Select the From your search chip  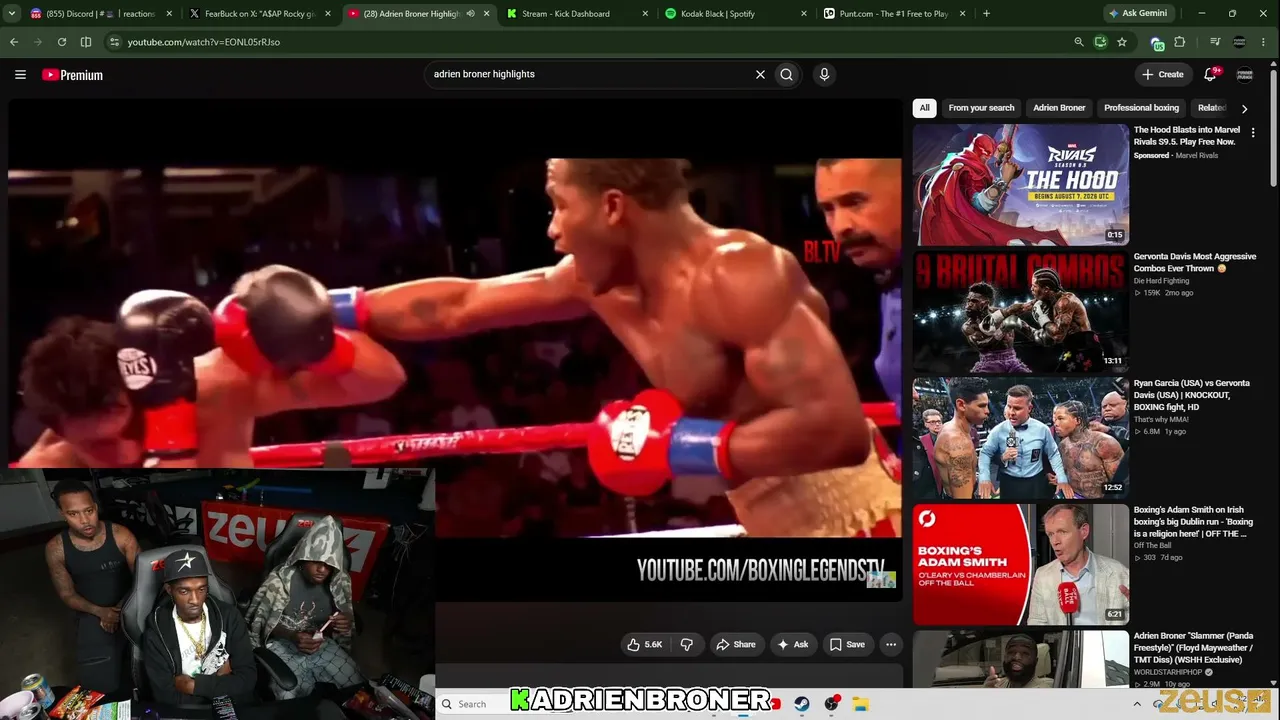pyautogui.click(x=981, y=108)
